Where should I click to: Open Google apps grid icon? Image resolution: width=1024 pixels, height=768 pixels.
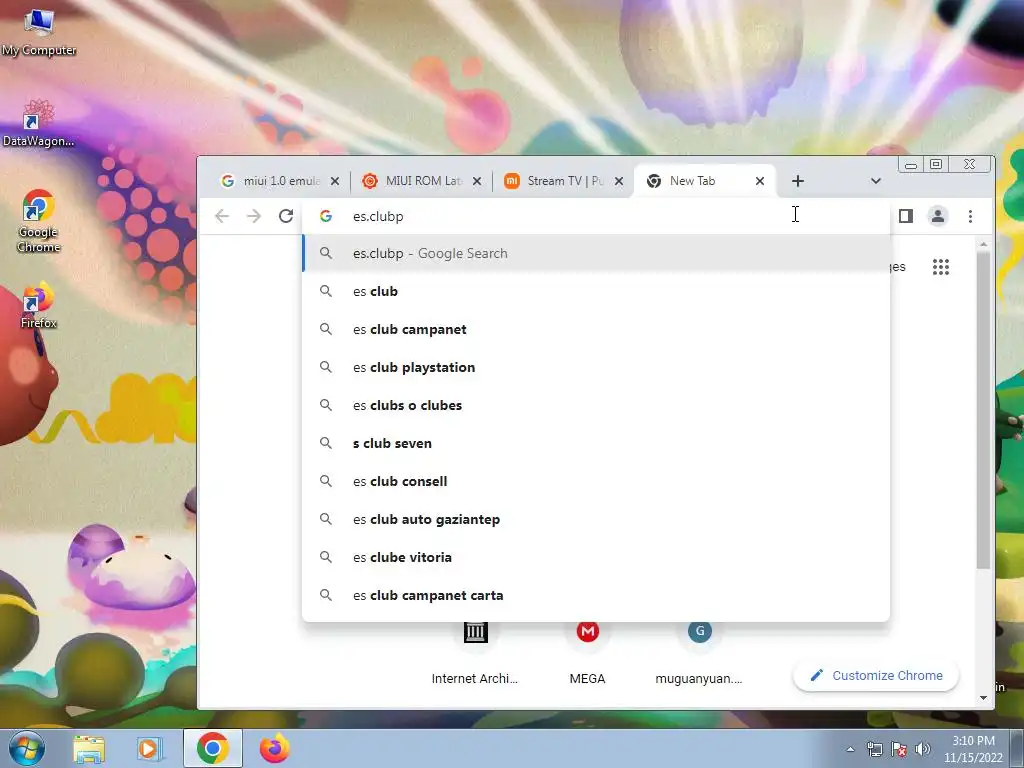click(941, 266)
